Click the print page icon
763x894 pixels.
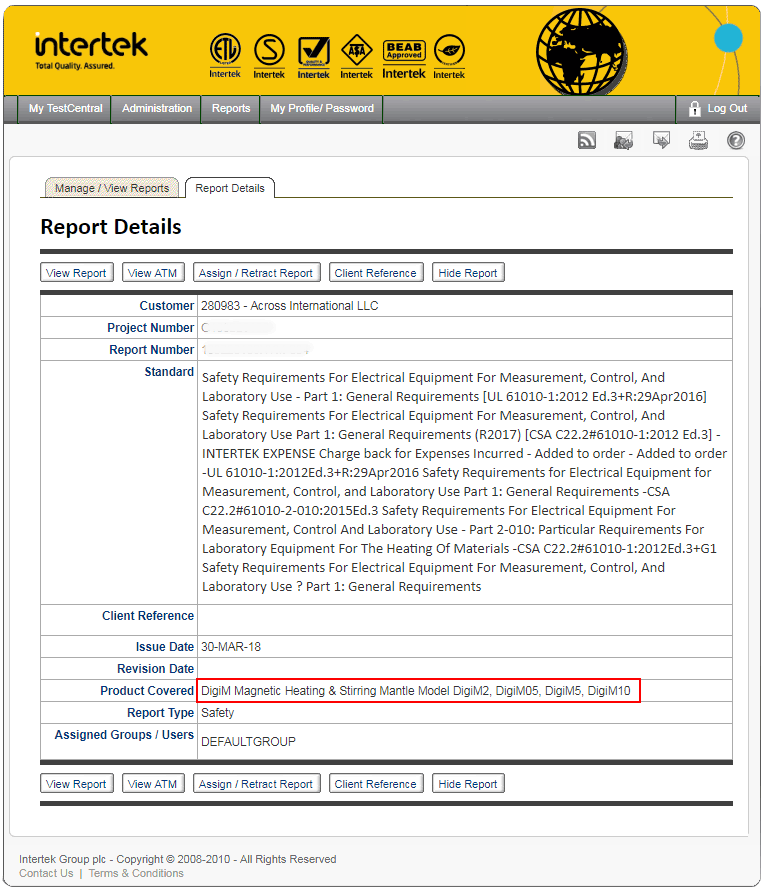pyautogui.click(x=698, y=141)
